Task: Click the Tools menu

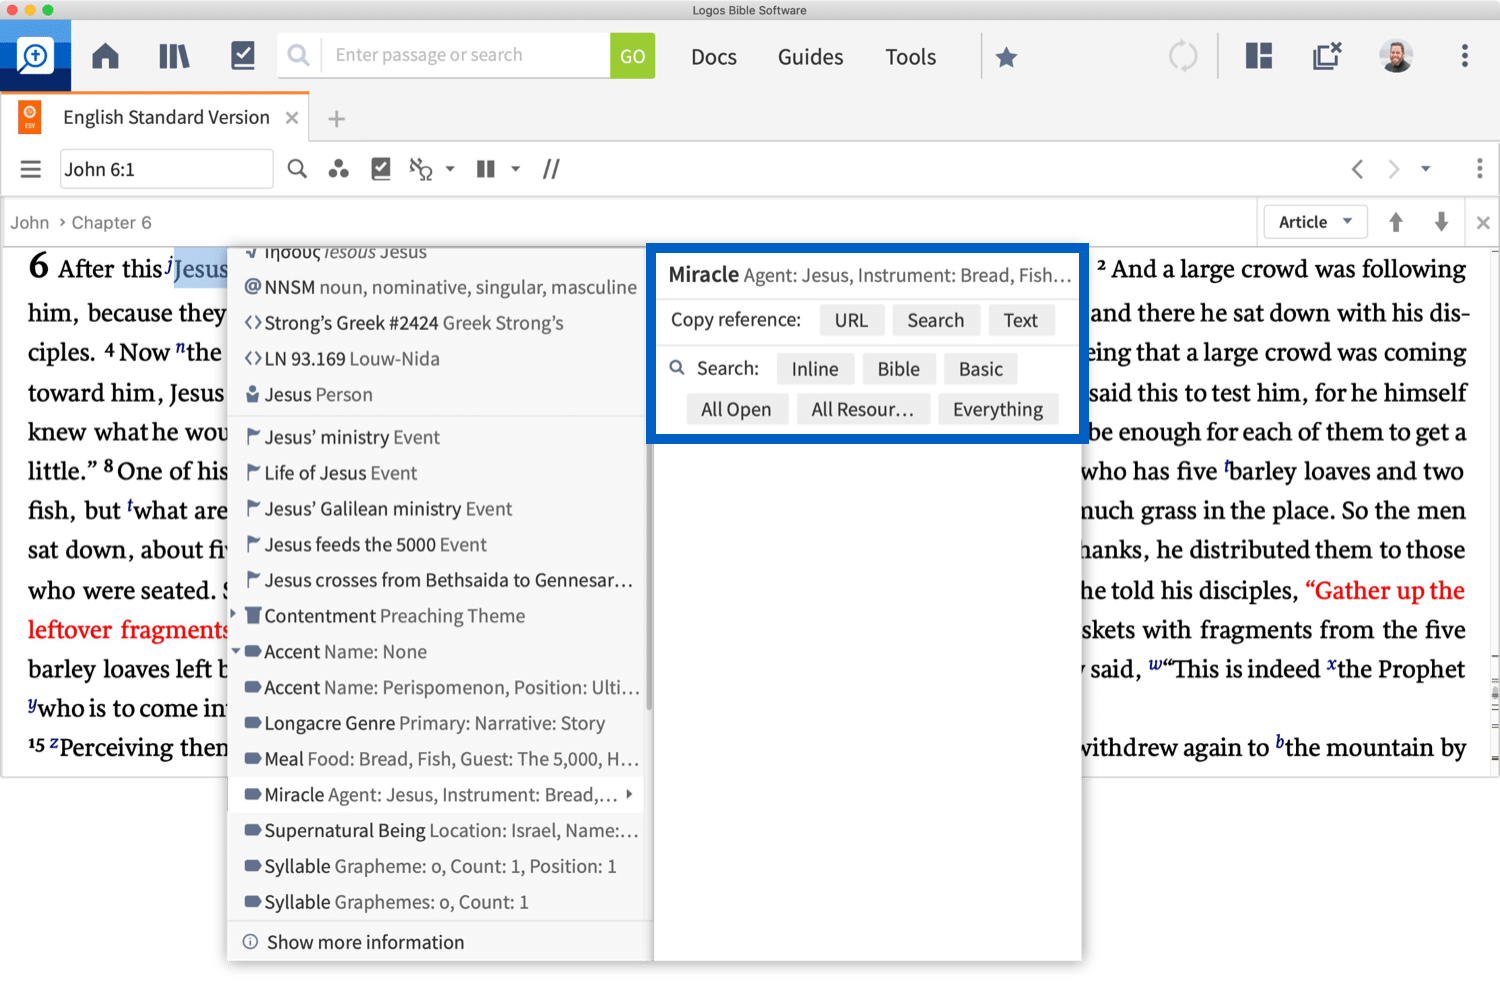Action: coord(910,56)
